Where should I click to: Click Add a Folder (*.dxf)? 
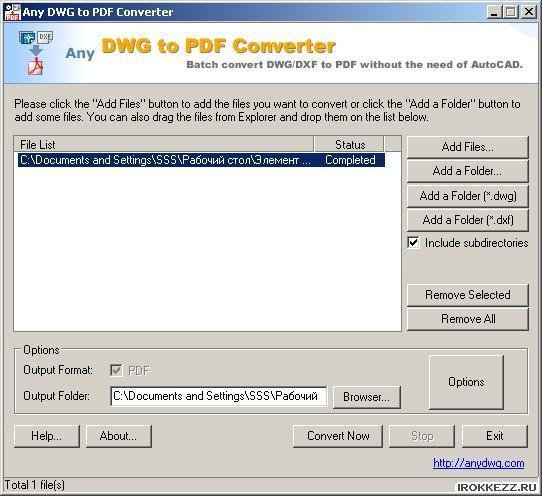(468, 220)
